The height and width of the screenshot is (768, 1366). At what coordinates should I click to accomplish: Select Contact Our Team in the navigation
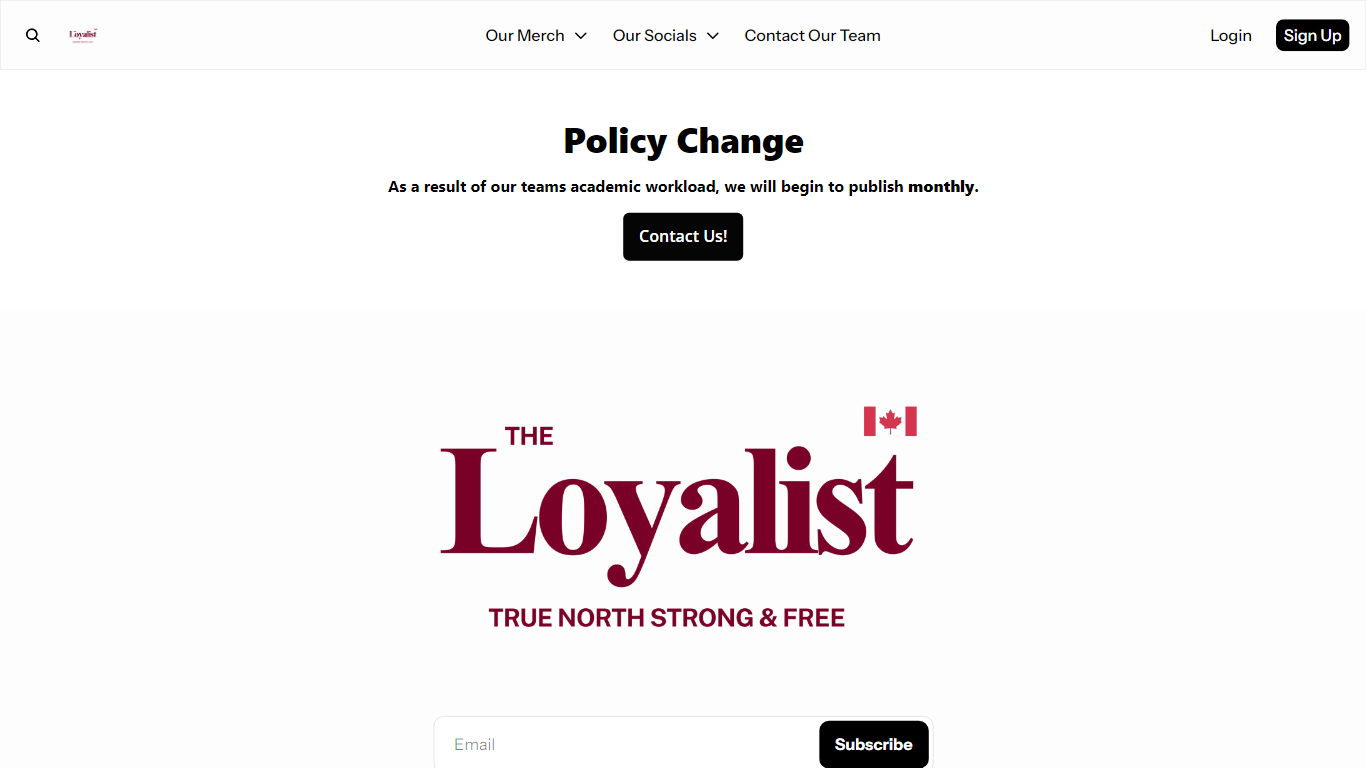[812, 35]
